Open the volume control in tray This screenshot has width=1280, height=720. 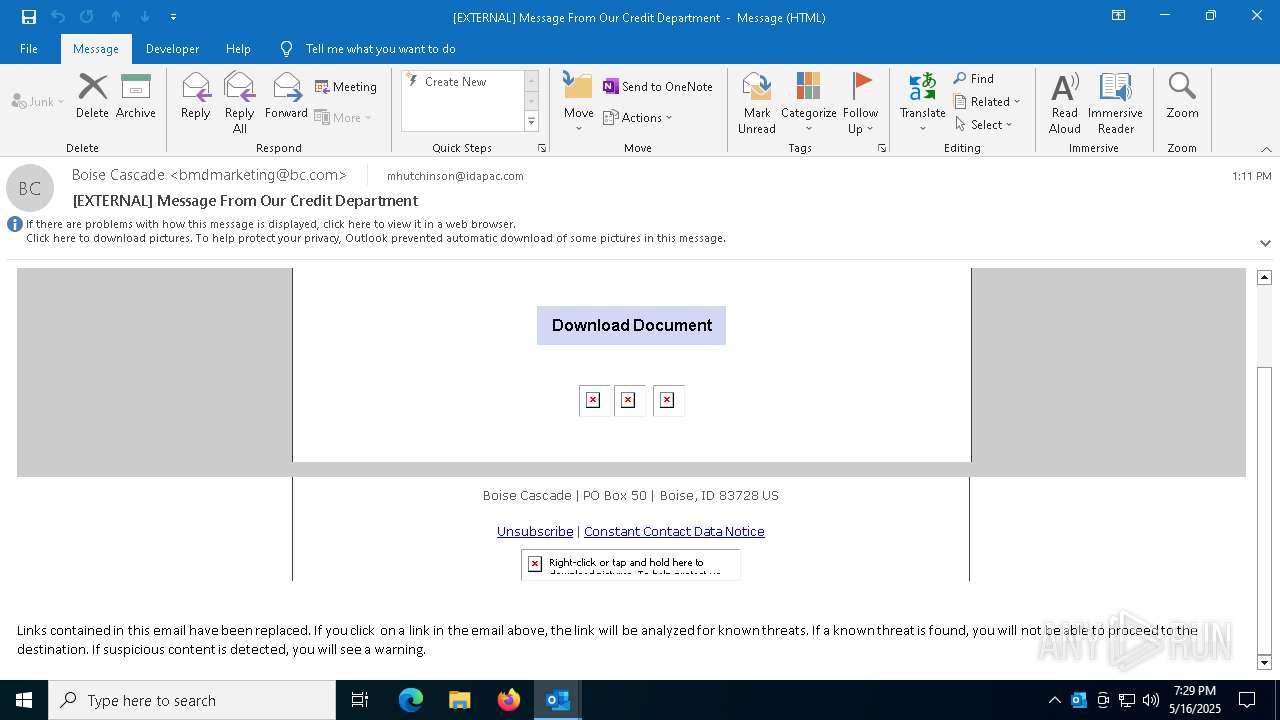coord(1151,700)
